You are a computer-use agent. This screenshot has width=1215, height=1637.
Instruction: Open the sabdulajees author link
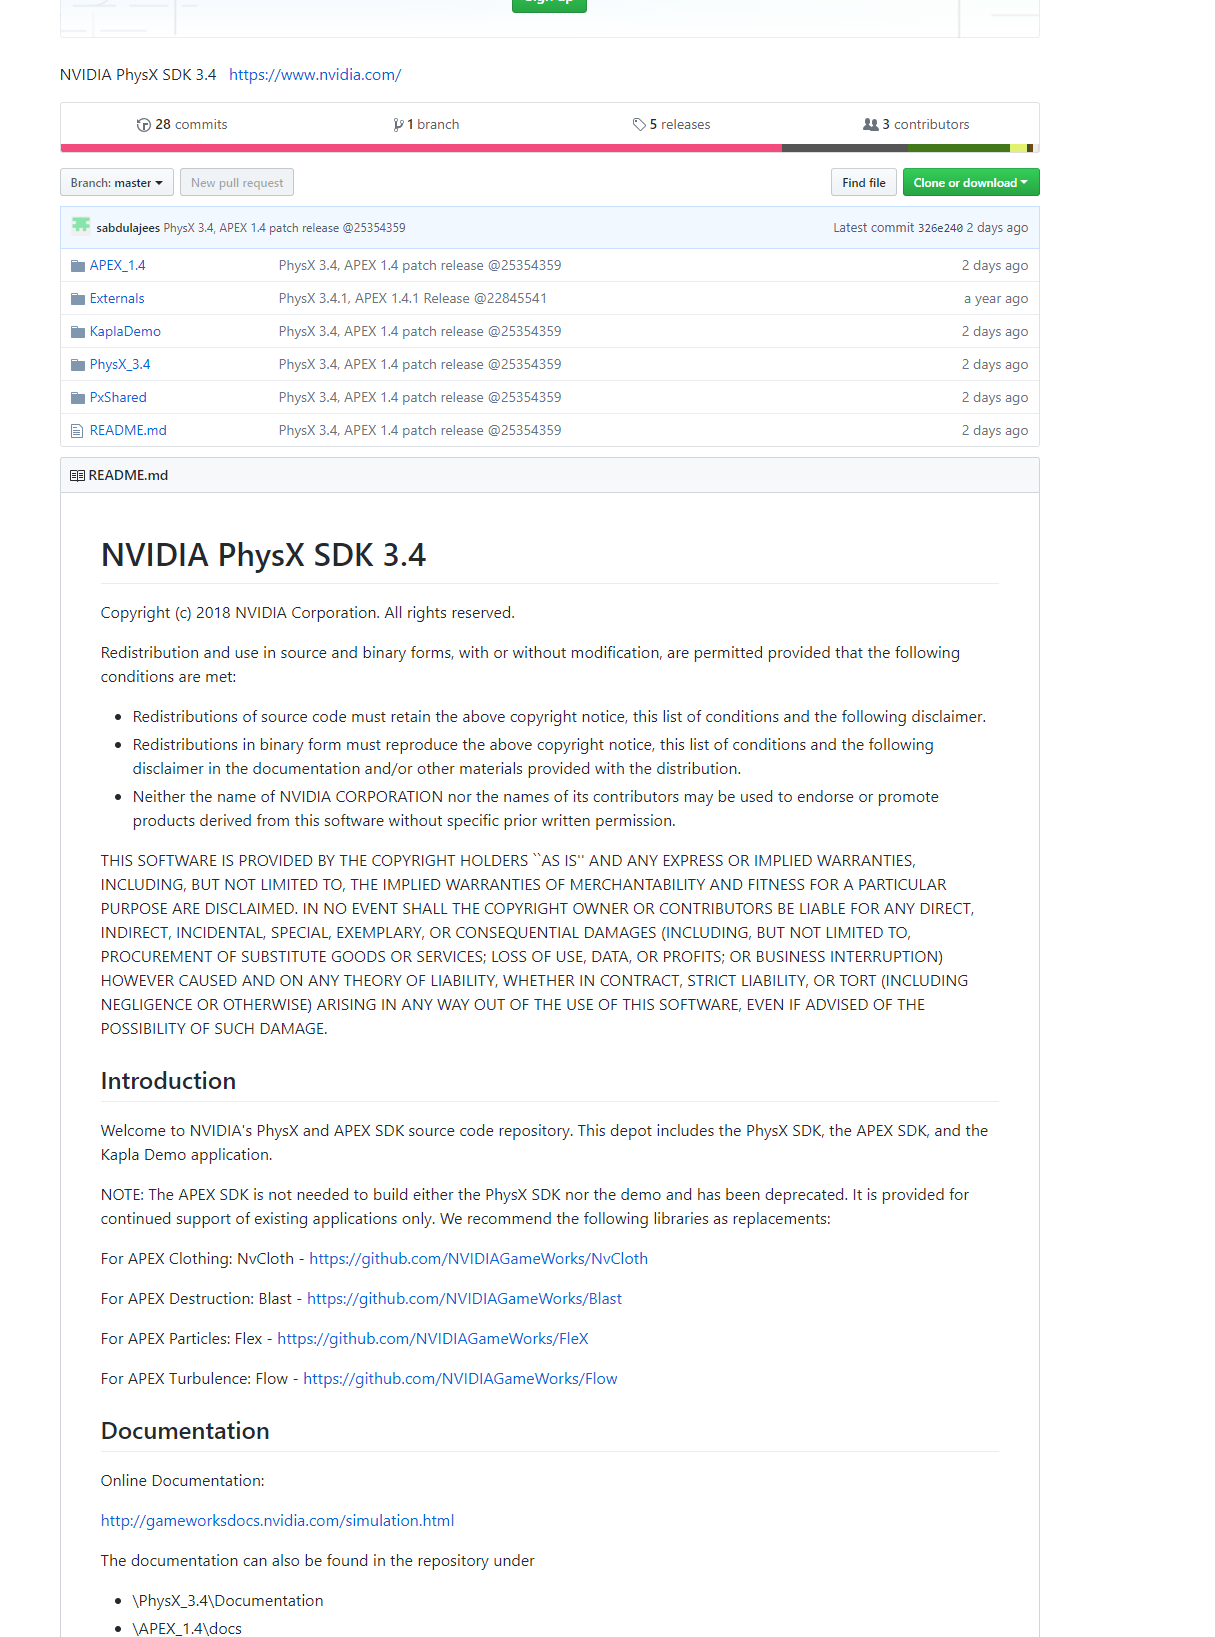[x=128, y=228]
